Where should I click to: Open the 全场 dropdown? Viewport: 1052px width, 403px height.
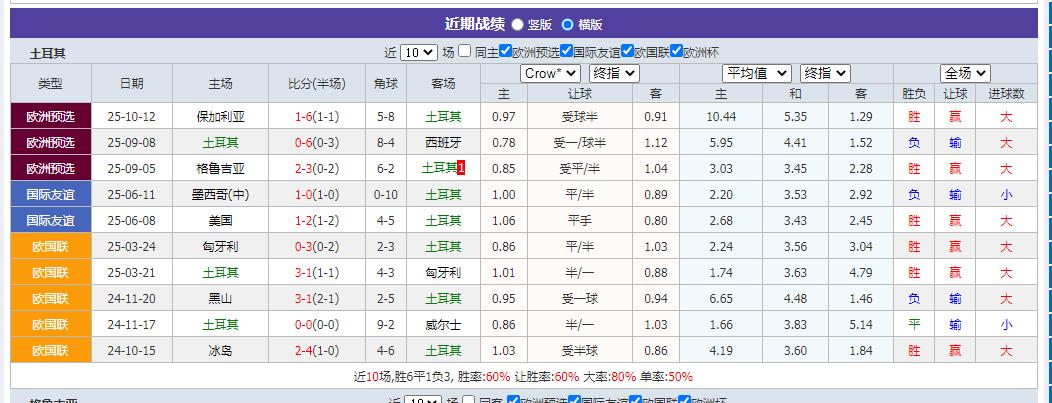click(x=965, y=73)
